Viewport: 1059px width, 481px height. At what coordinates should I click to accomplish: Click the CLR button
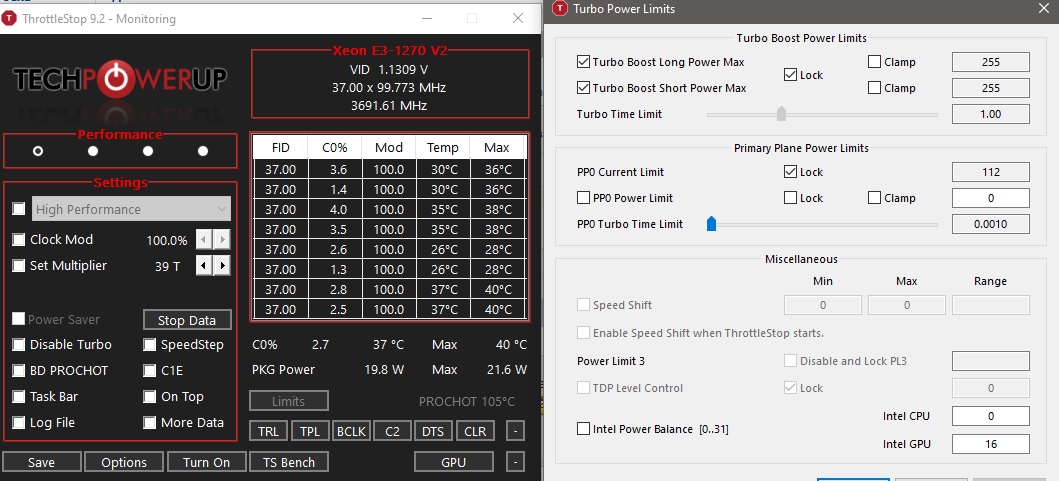point(475,431)
